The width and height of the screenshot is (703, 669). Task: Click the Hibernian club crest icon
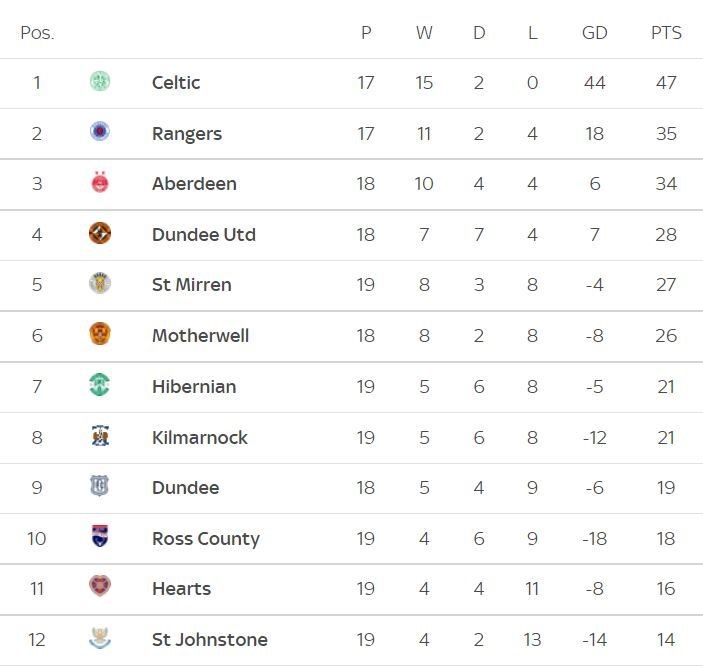click(100, 386)
